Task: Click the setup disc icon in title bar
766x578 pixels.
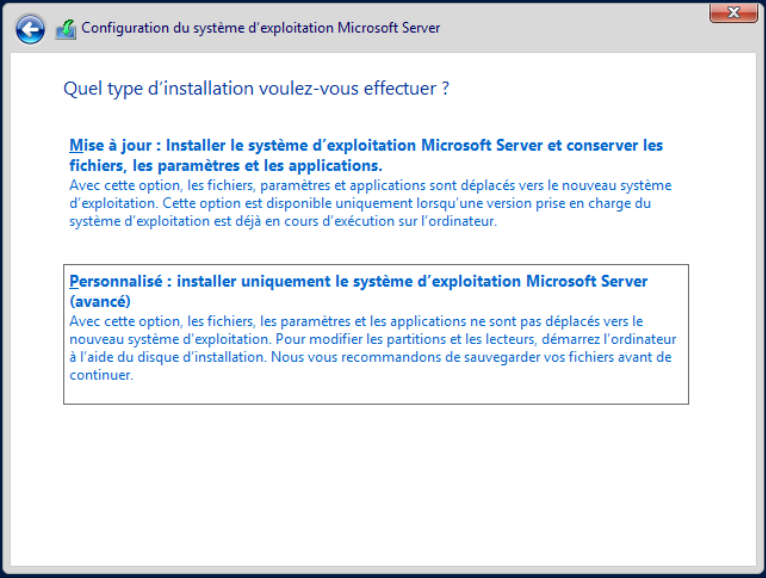Action: pyautogui.click(x=65, y=29)
